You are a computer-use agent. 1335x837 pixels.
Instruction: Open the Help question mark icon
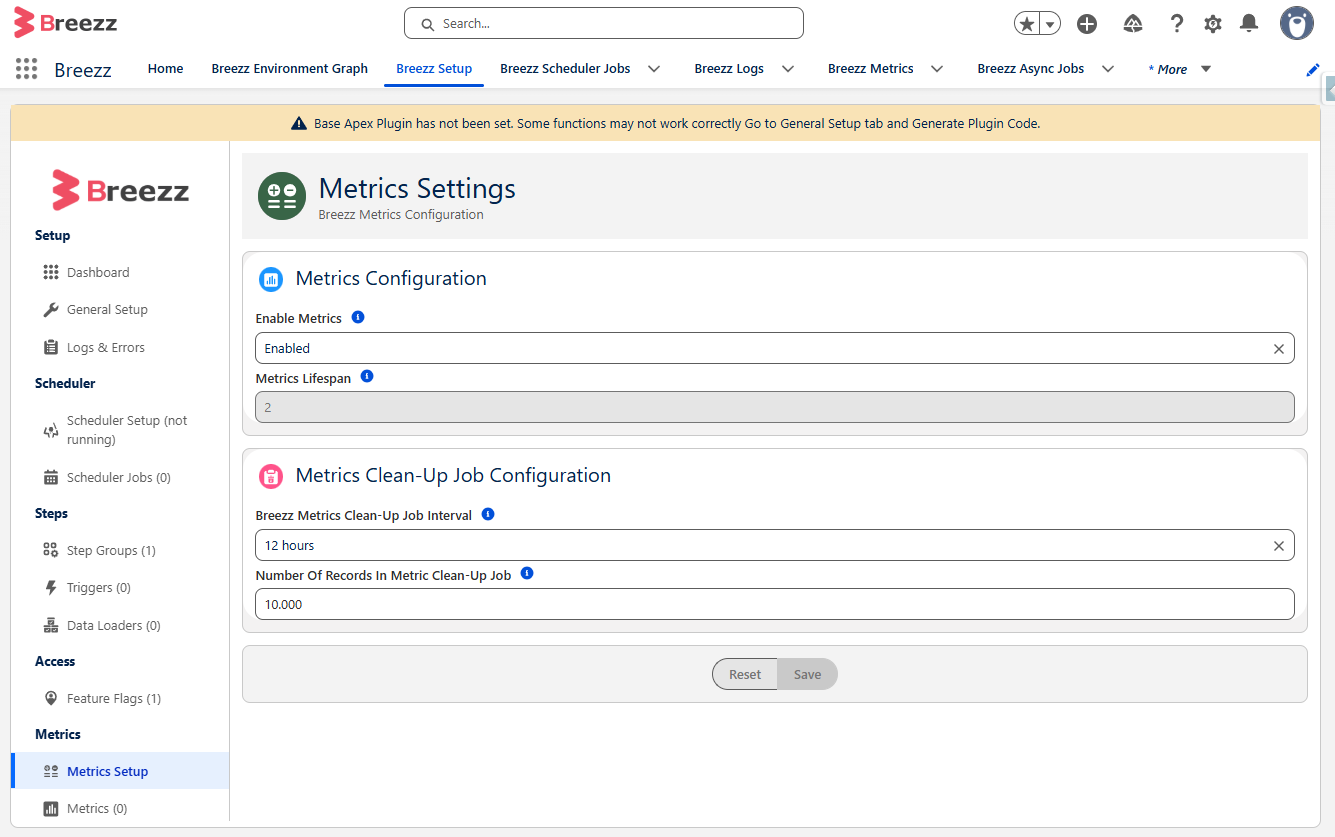pos(1177,24)
